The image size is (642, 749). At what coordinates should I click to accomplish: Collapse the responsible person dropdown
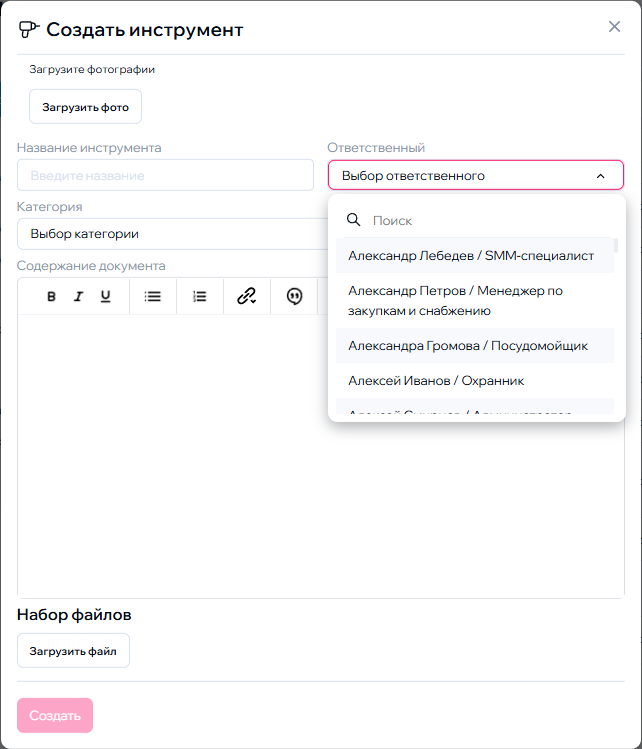tap(600, 176)
